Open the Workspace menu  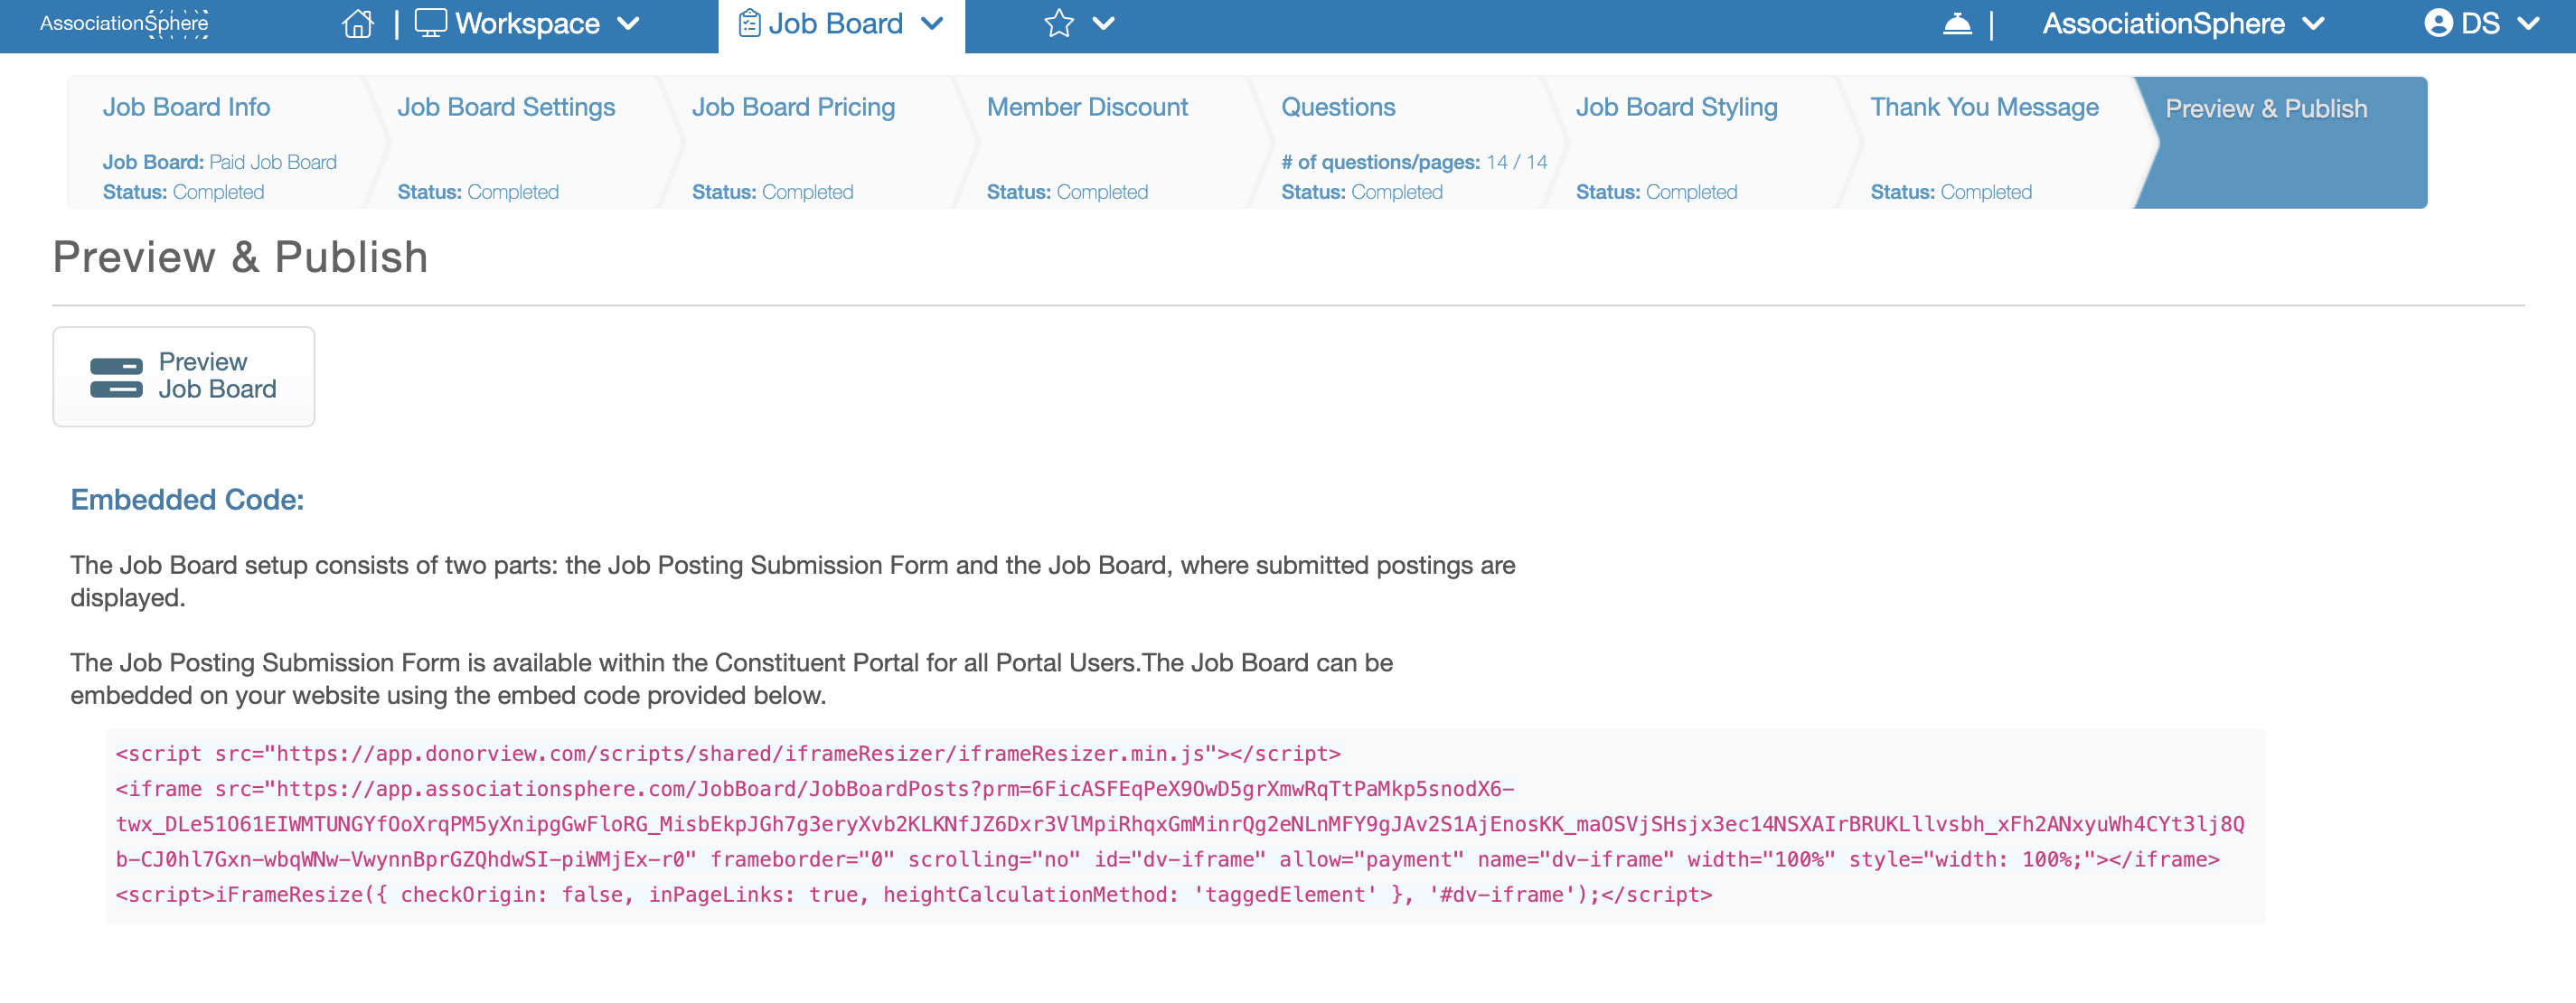(527, 23)
